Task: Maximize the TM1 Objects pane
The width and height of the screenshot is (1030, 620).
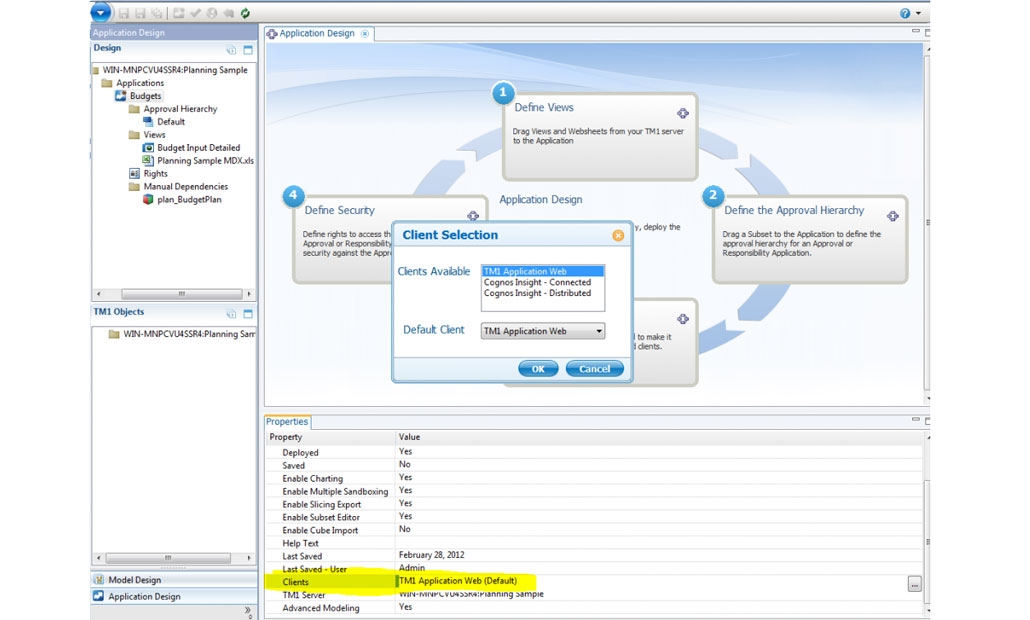Action: point(248,314)
